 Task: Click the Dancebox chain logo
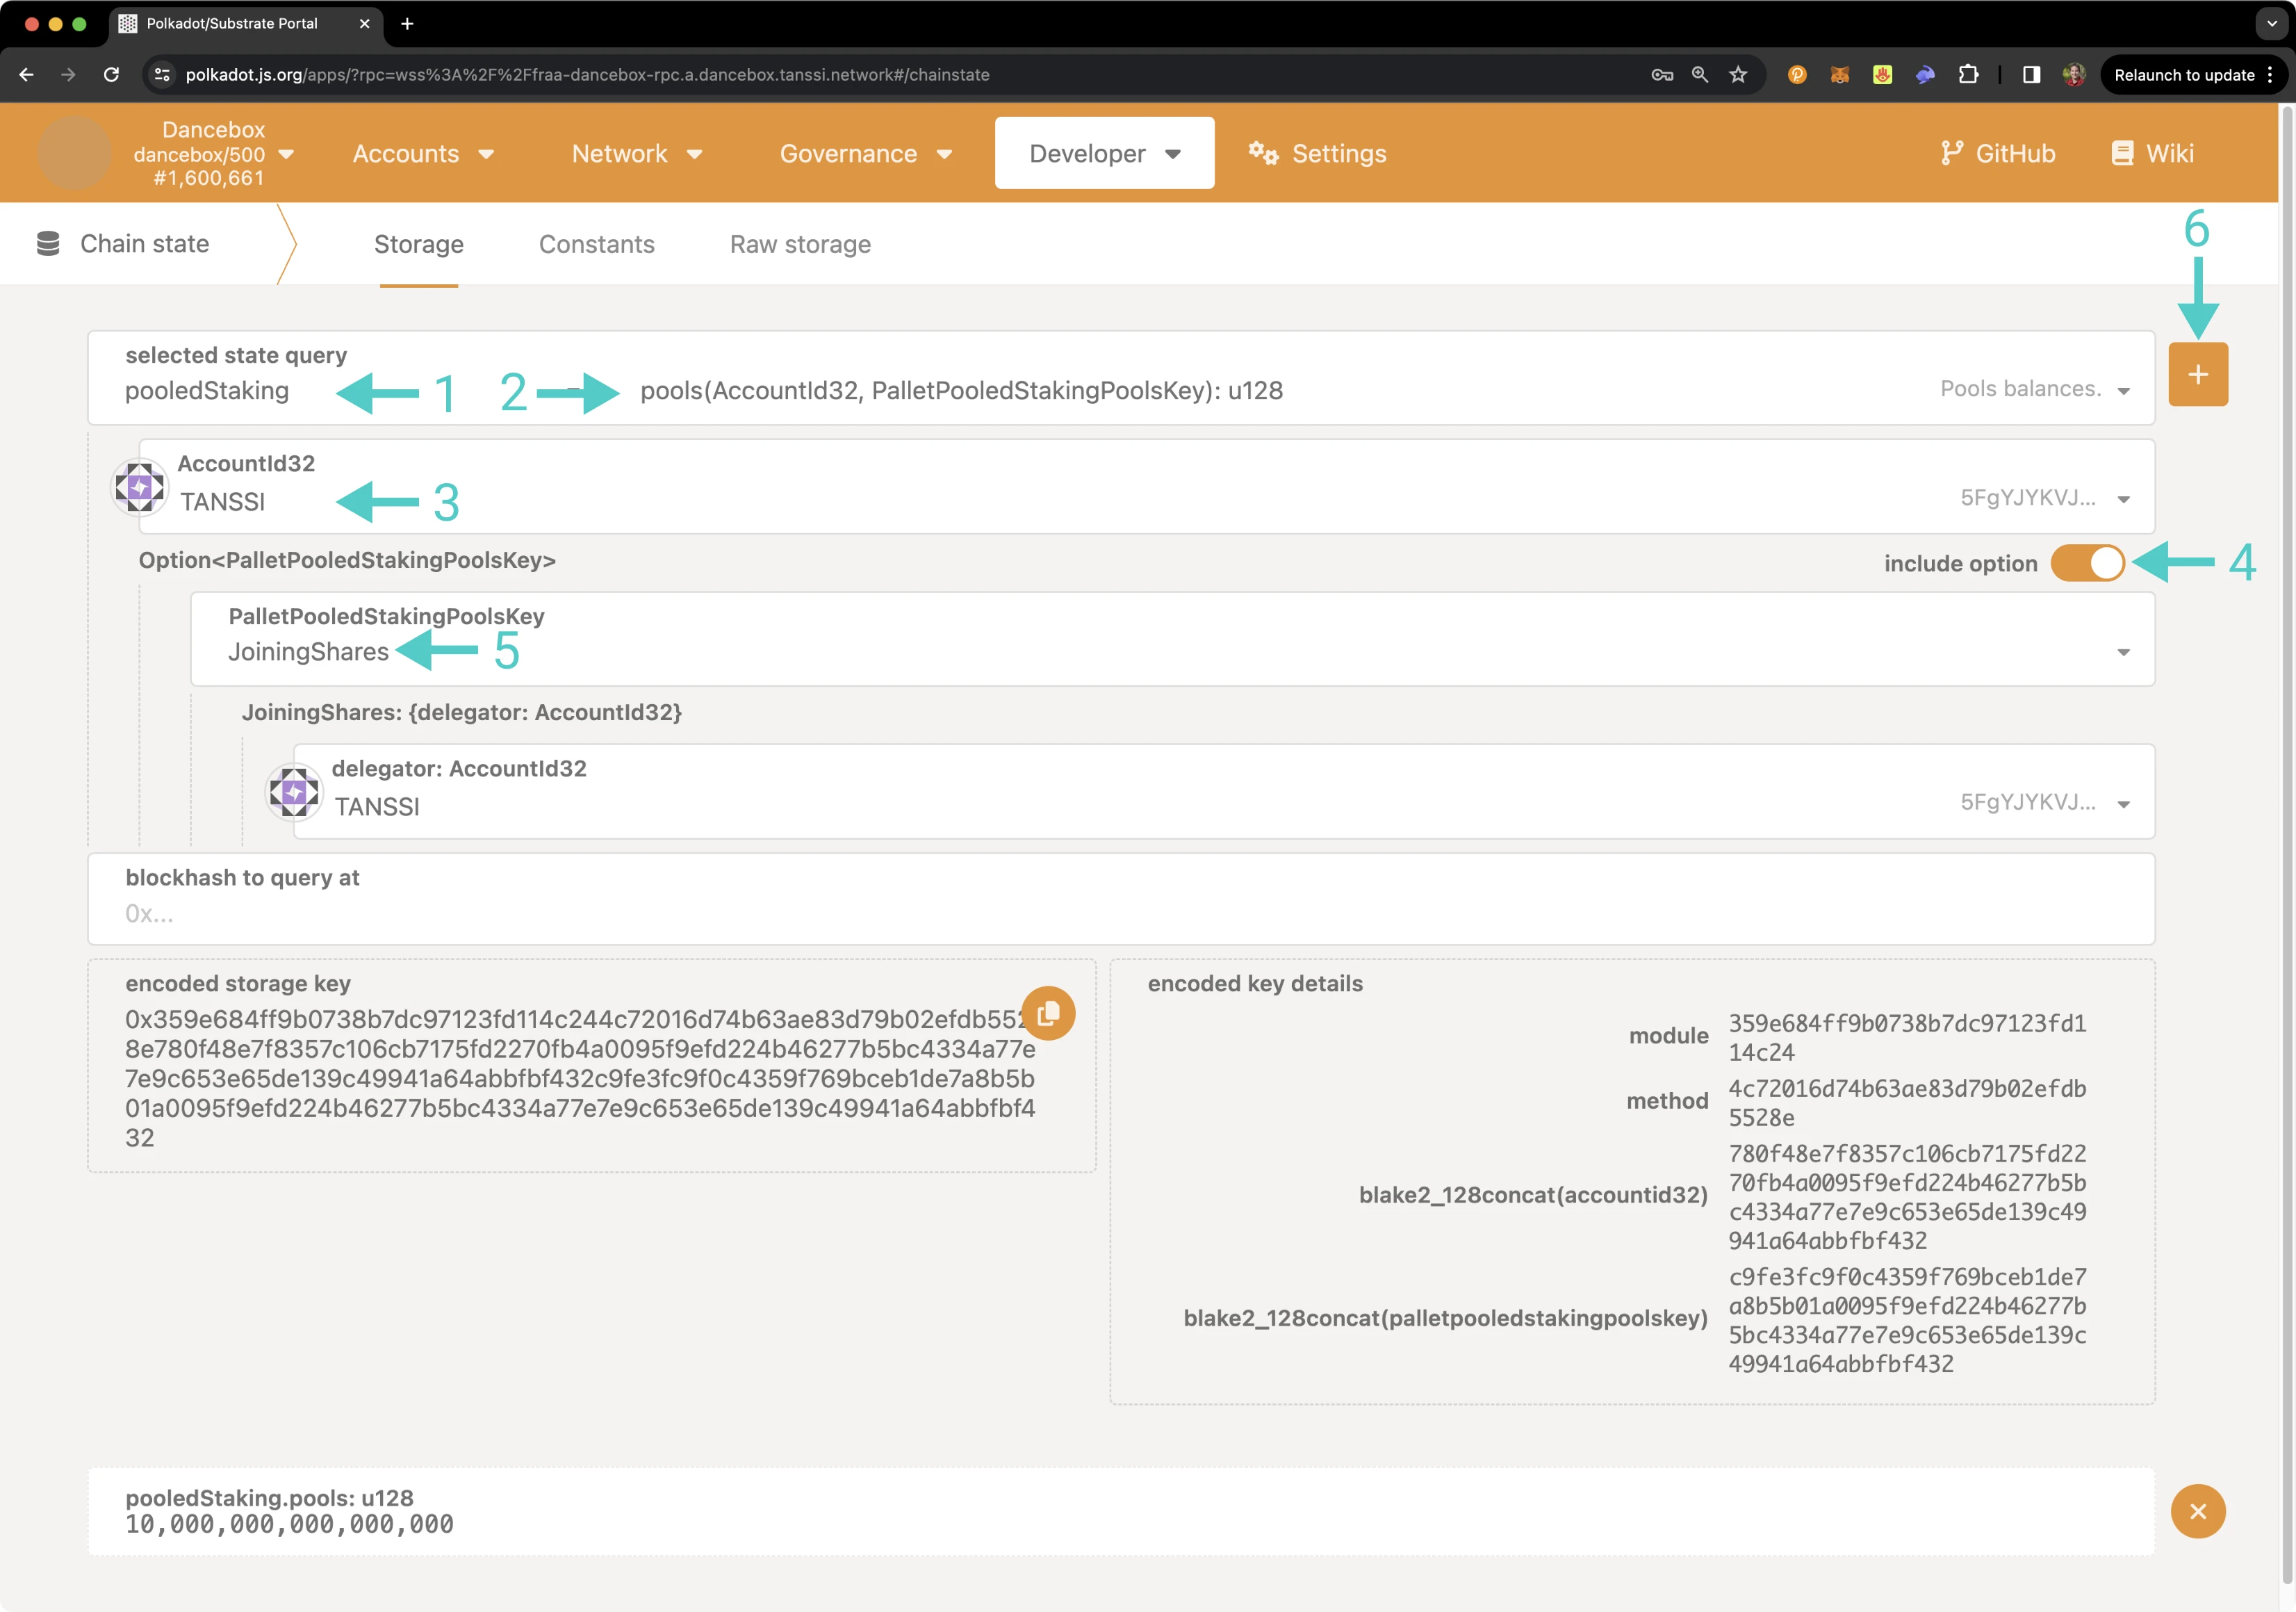[x=73, y=153]
